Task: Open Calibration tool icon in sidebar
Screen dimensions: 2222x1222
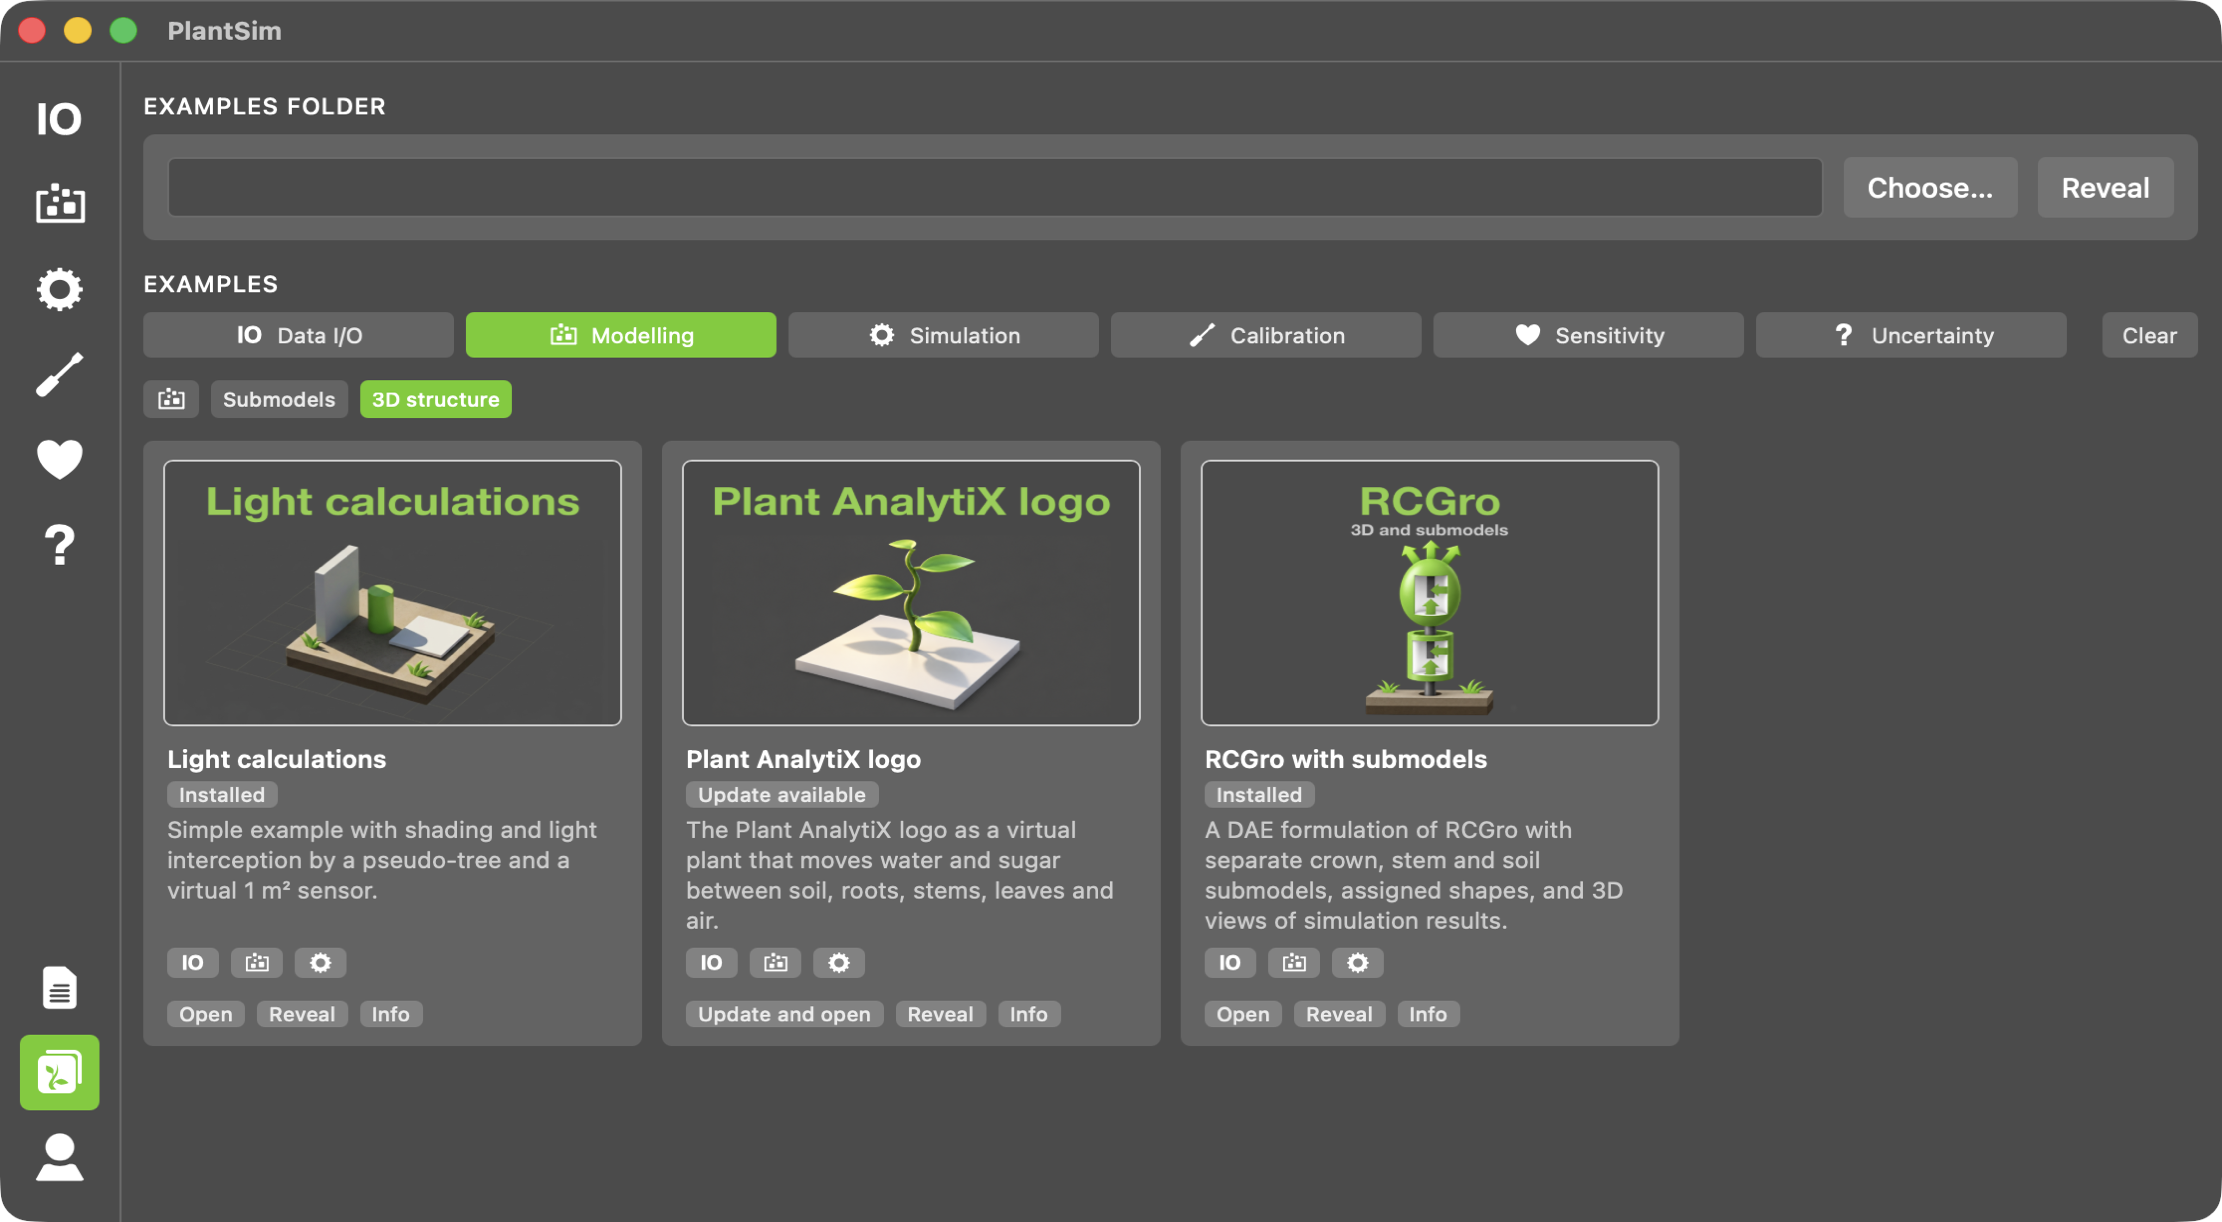Action: coord(60,375)
